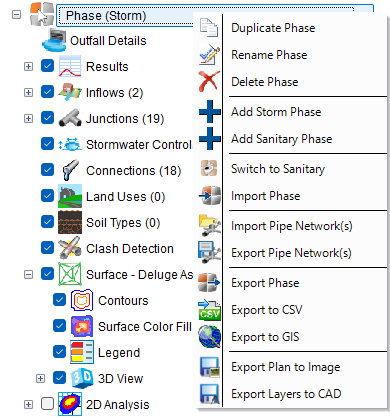This screenshot has width=390, height=418.
Task: Click the Export Layers to CAD icon
Action: 210,394
